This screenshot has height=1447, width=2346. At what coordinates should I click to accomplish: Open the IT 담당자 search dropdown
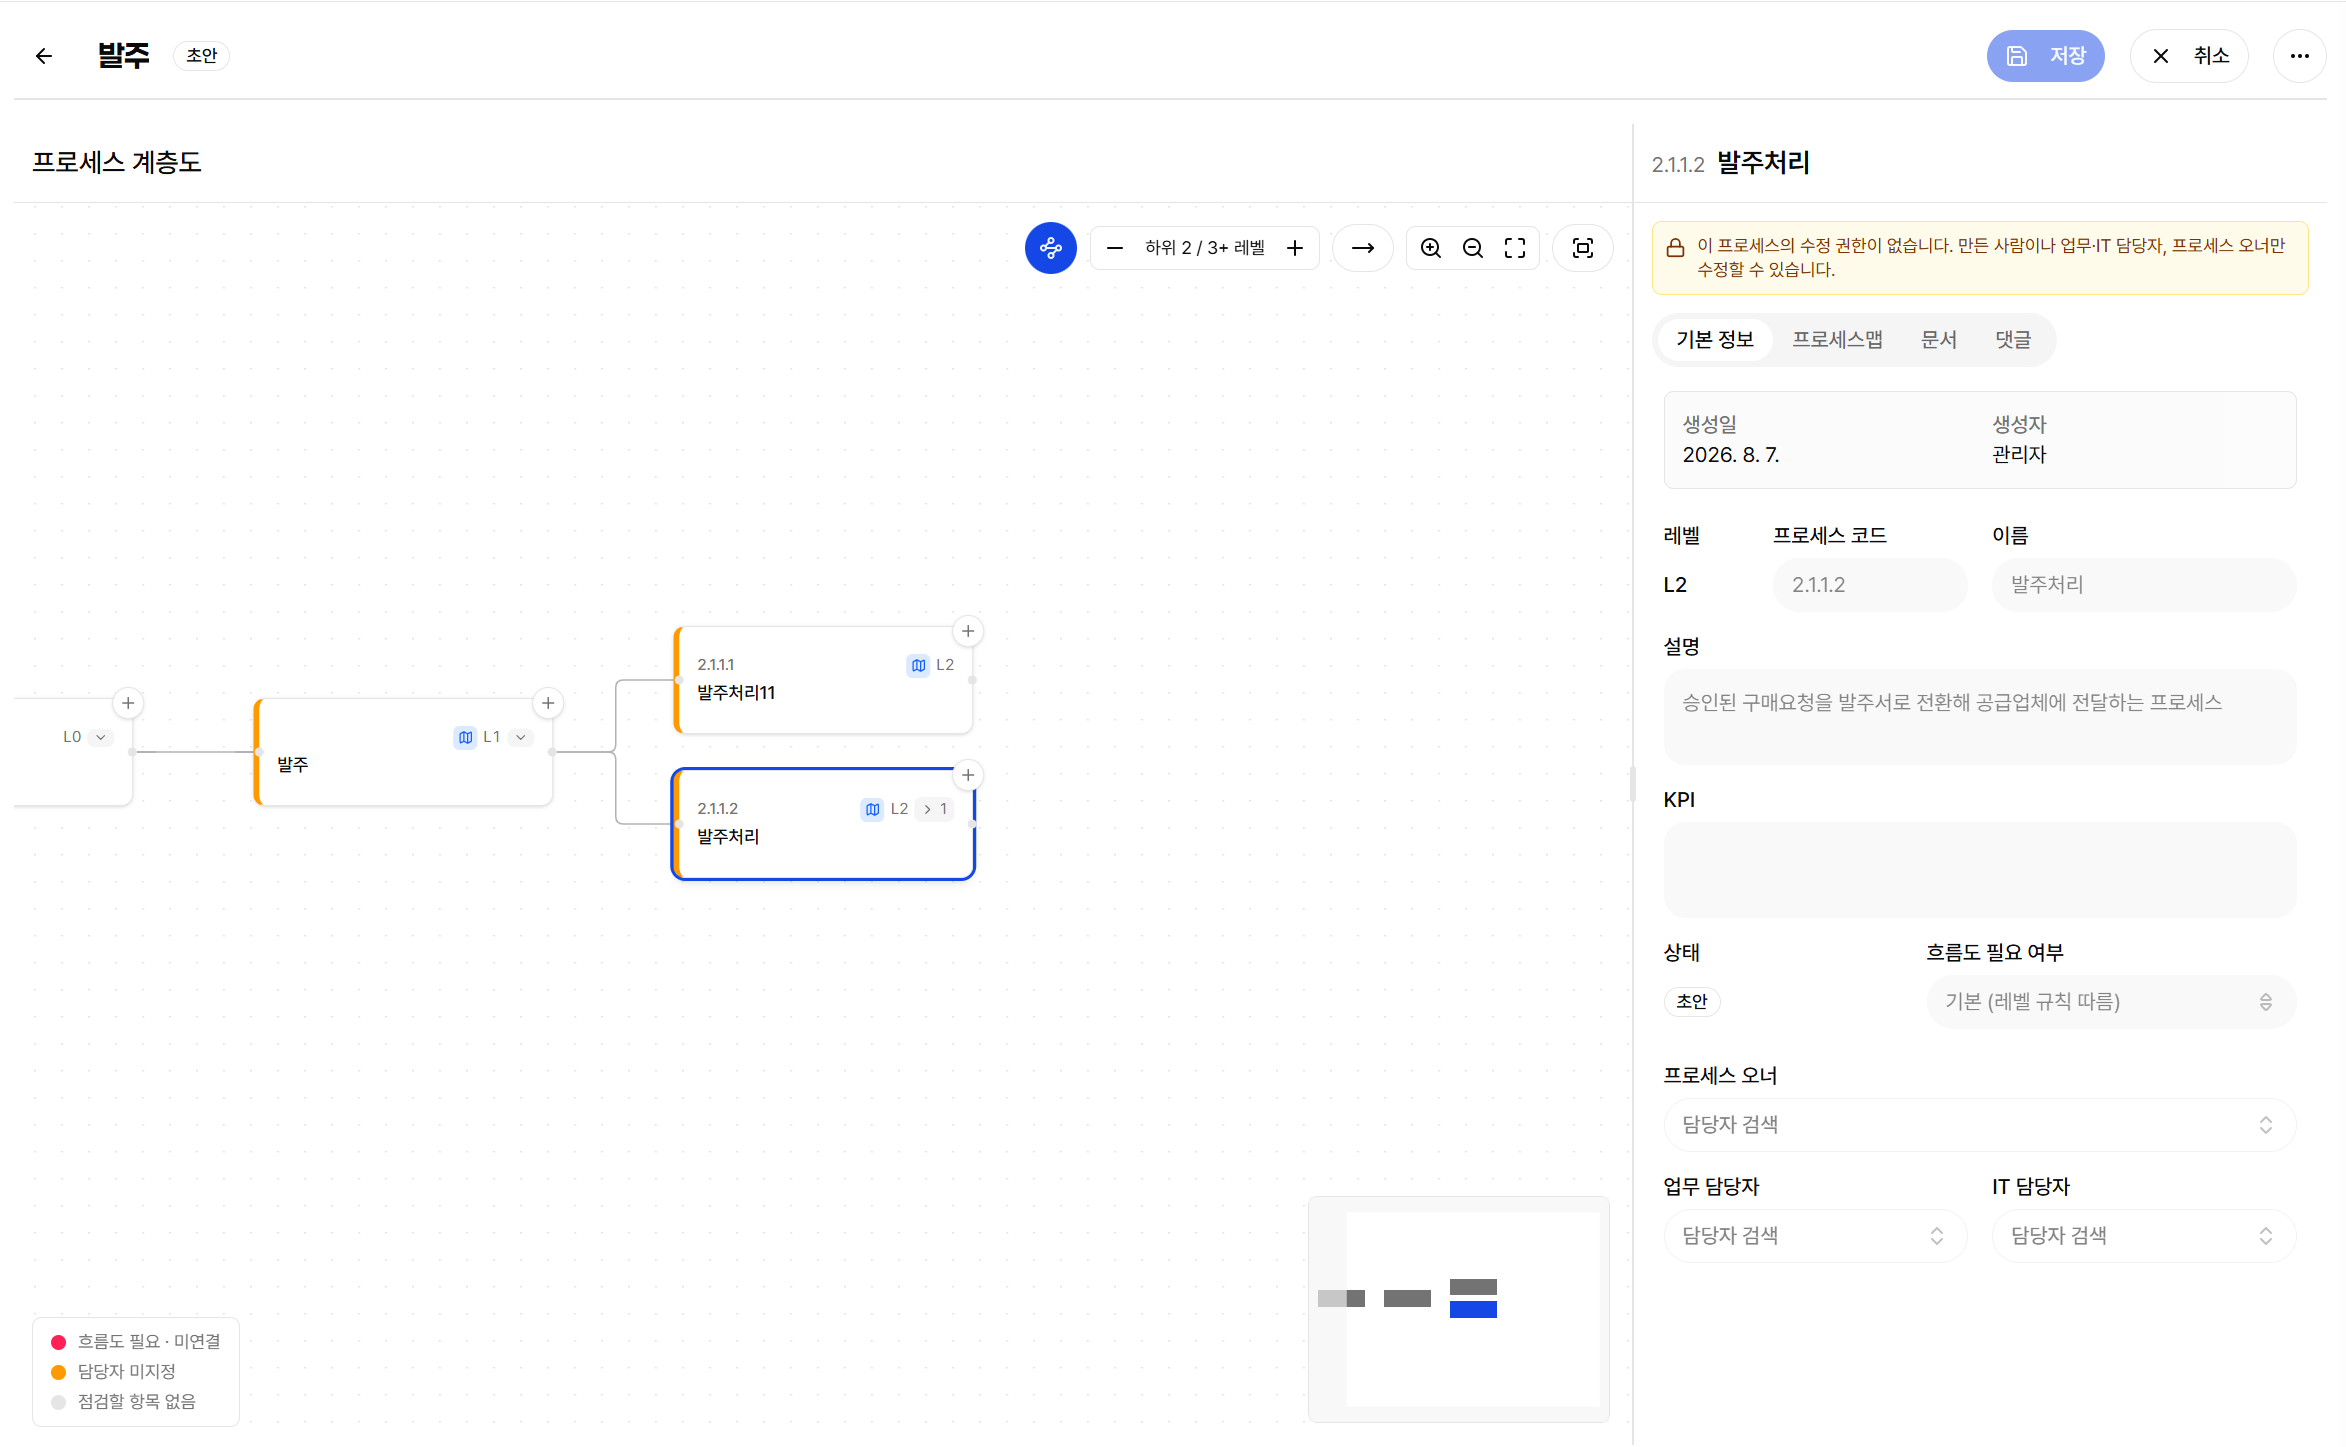click(x=2144, y=1236)
